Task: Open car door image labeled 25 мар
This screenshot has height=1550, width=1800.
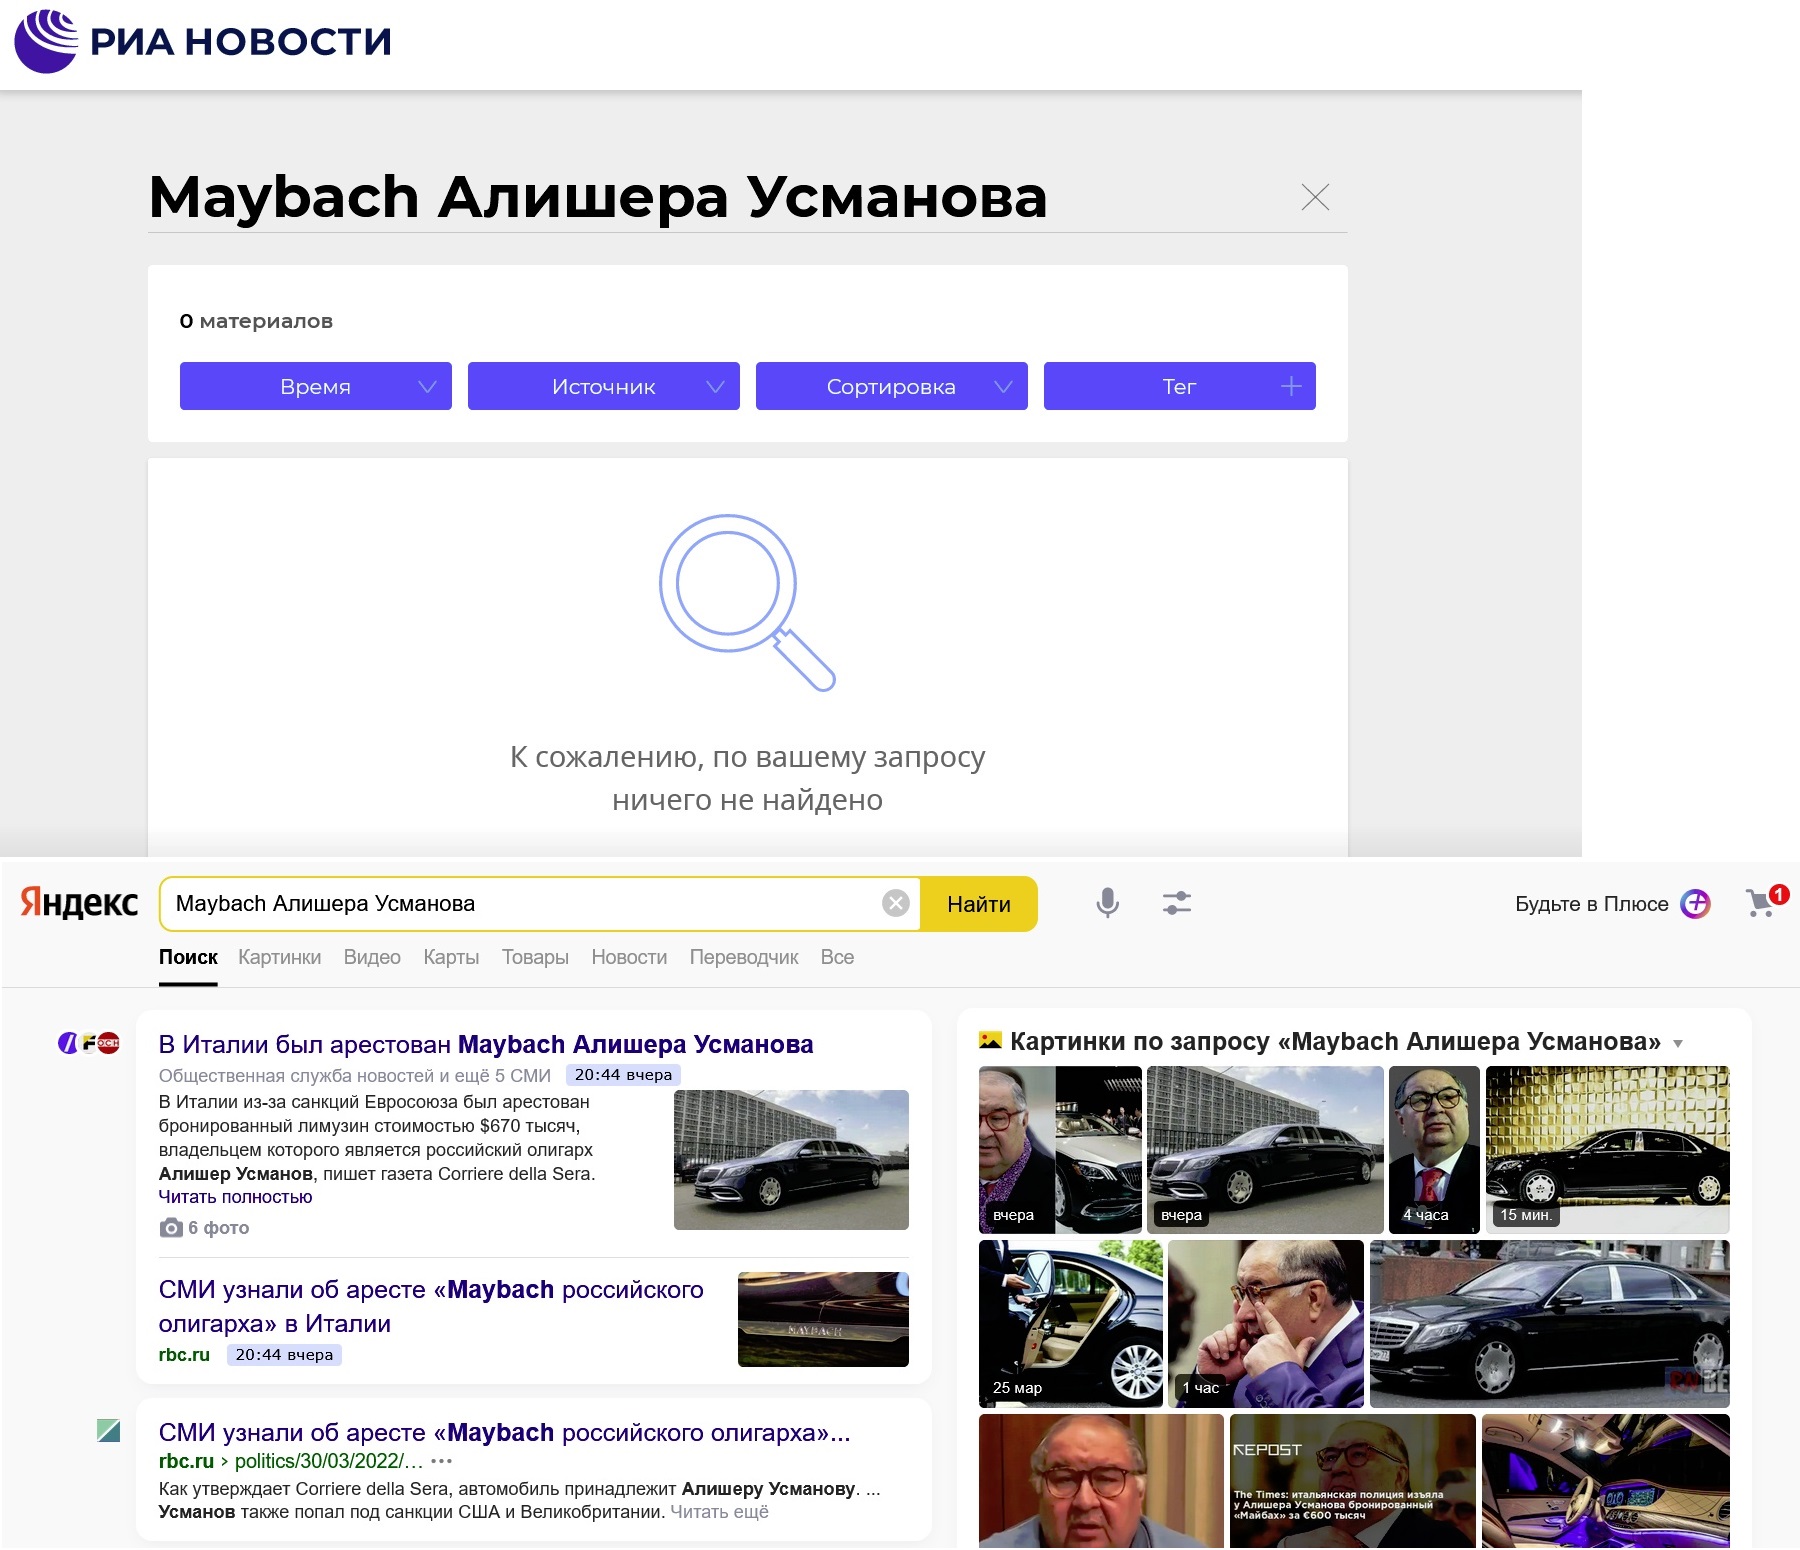Action: (x=1071, y=1323)
